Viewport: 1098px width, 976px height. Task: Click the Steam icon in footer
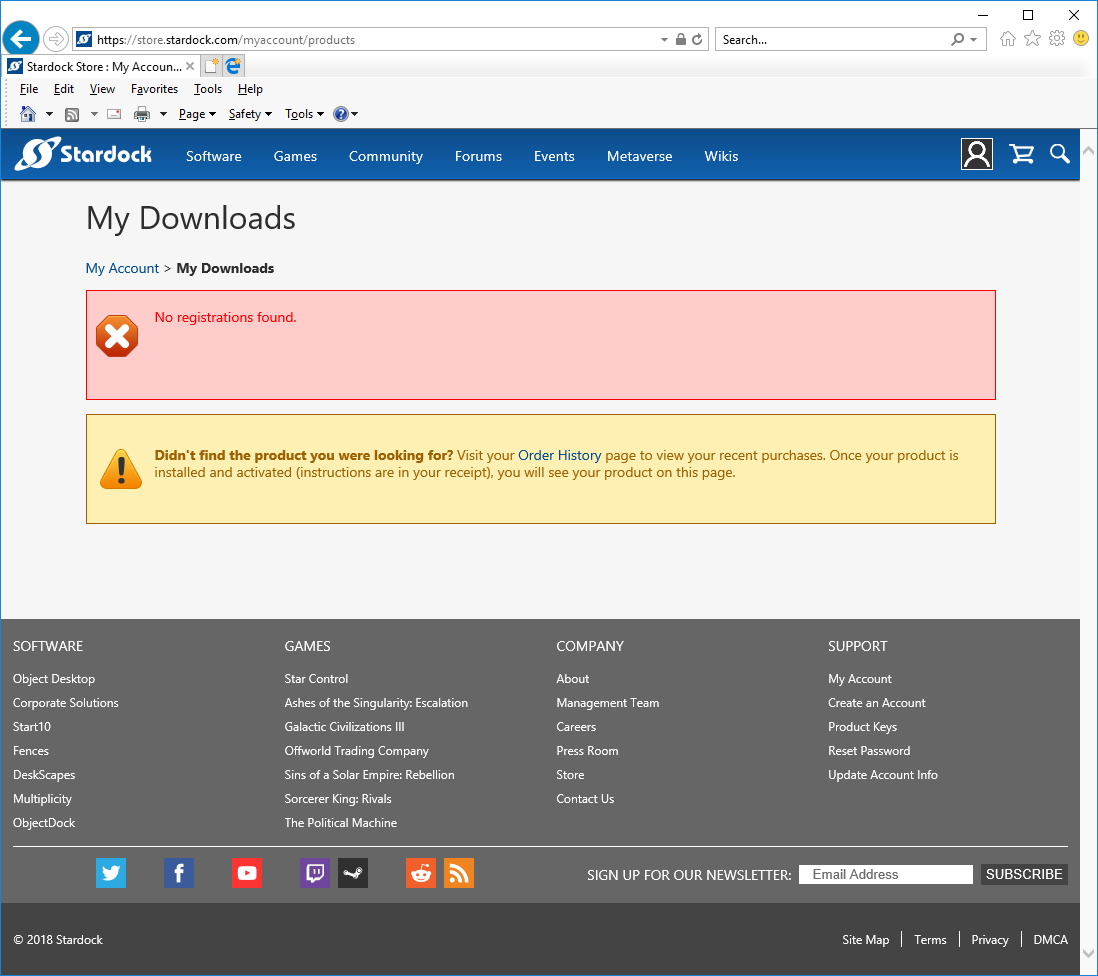(353, 873)
